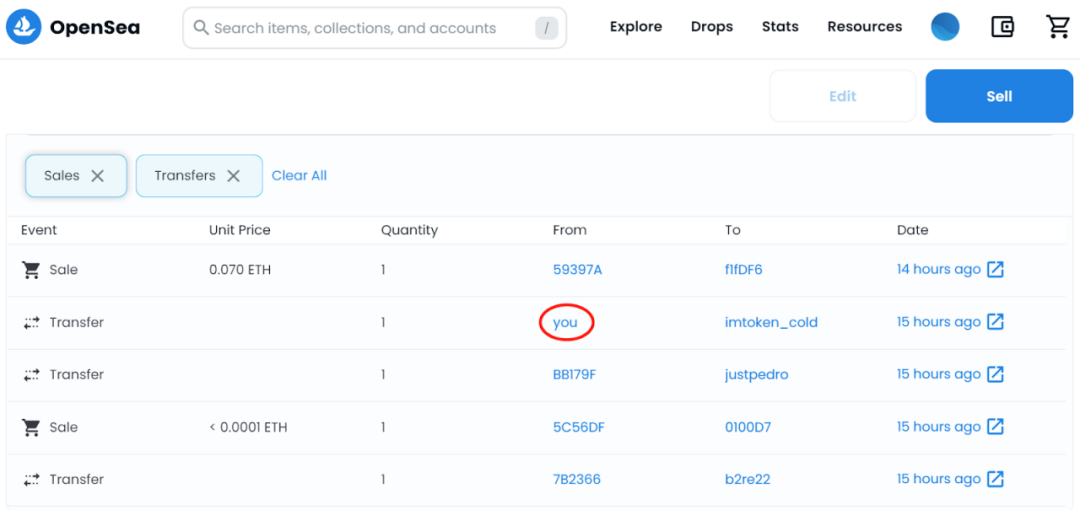The width and height of the screenshot is (1080, 510).
Task: Remove the Transfers filter chip
Action: click(x=233, y=176)
